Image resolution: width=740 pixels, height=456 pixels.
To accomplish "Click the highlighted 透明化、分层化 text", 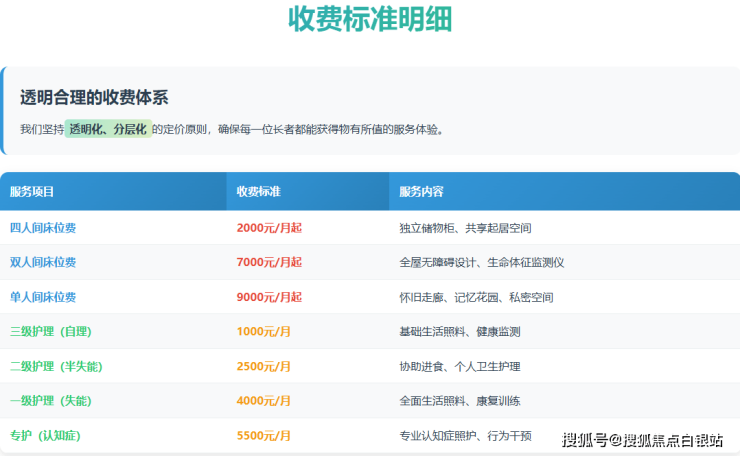I will click(108, 129).
